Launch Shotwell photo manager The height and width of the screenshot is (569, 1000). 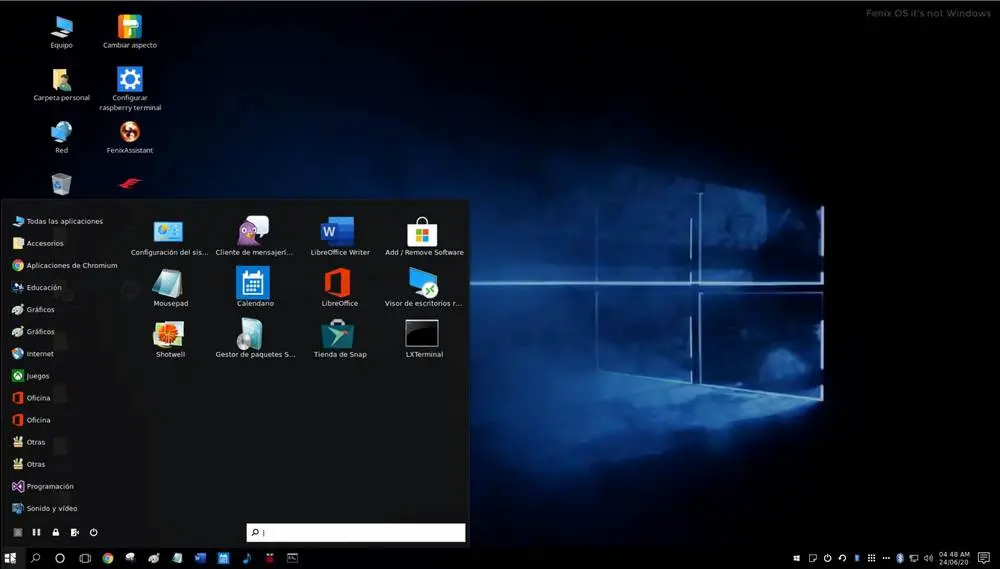[x=170, y=339]
